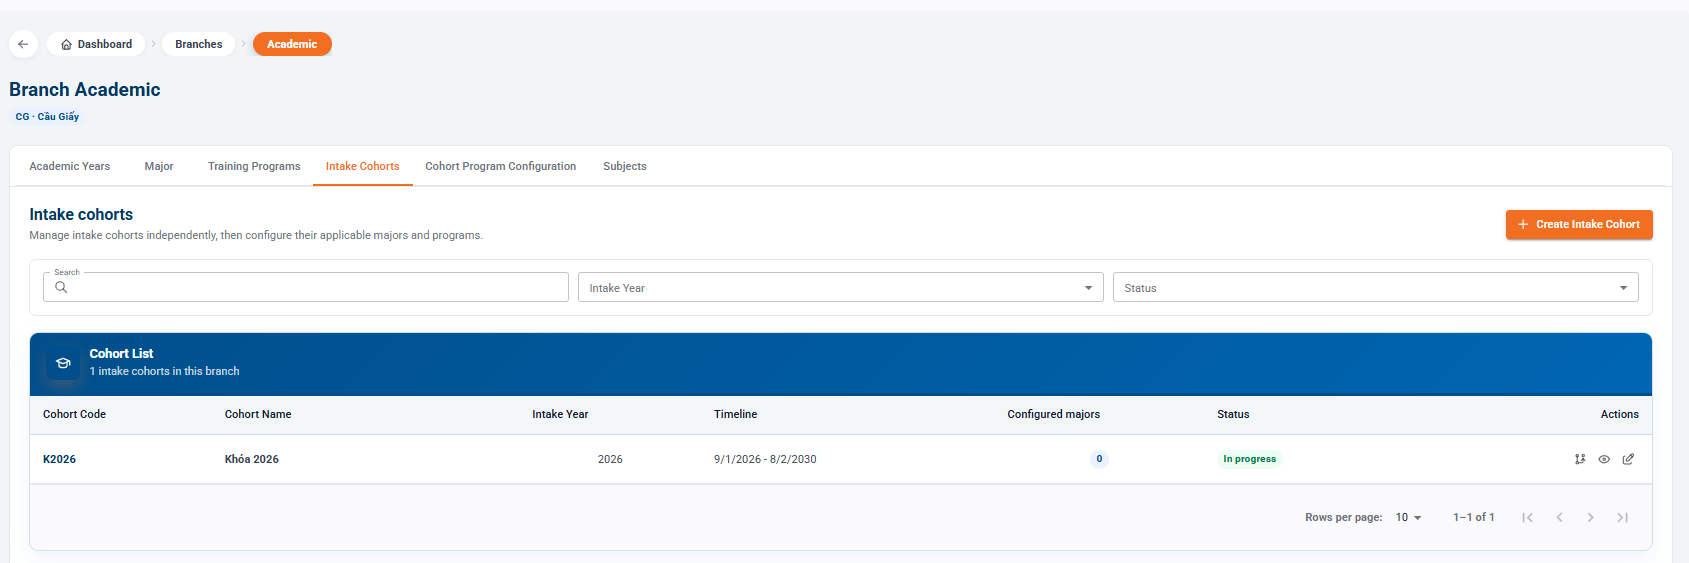Click the configured majors count badge 0

click(1099, 459)
